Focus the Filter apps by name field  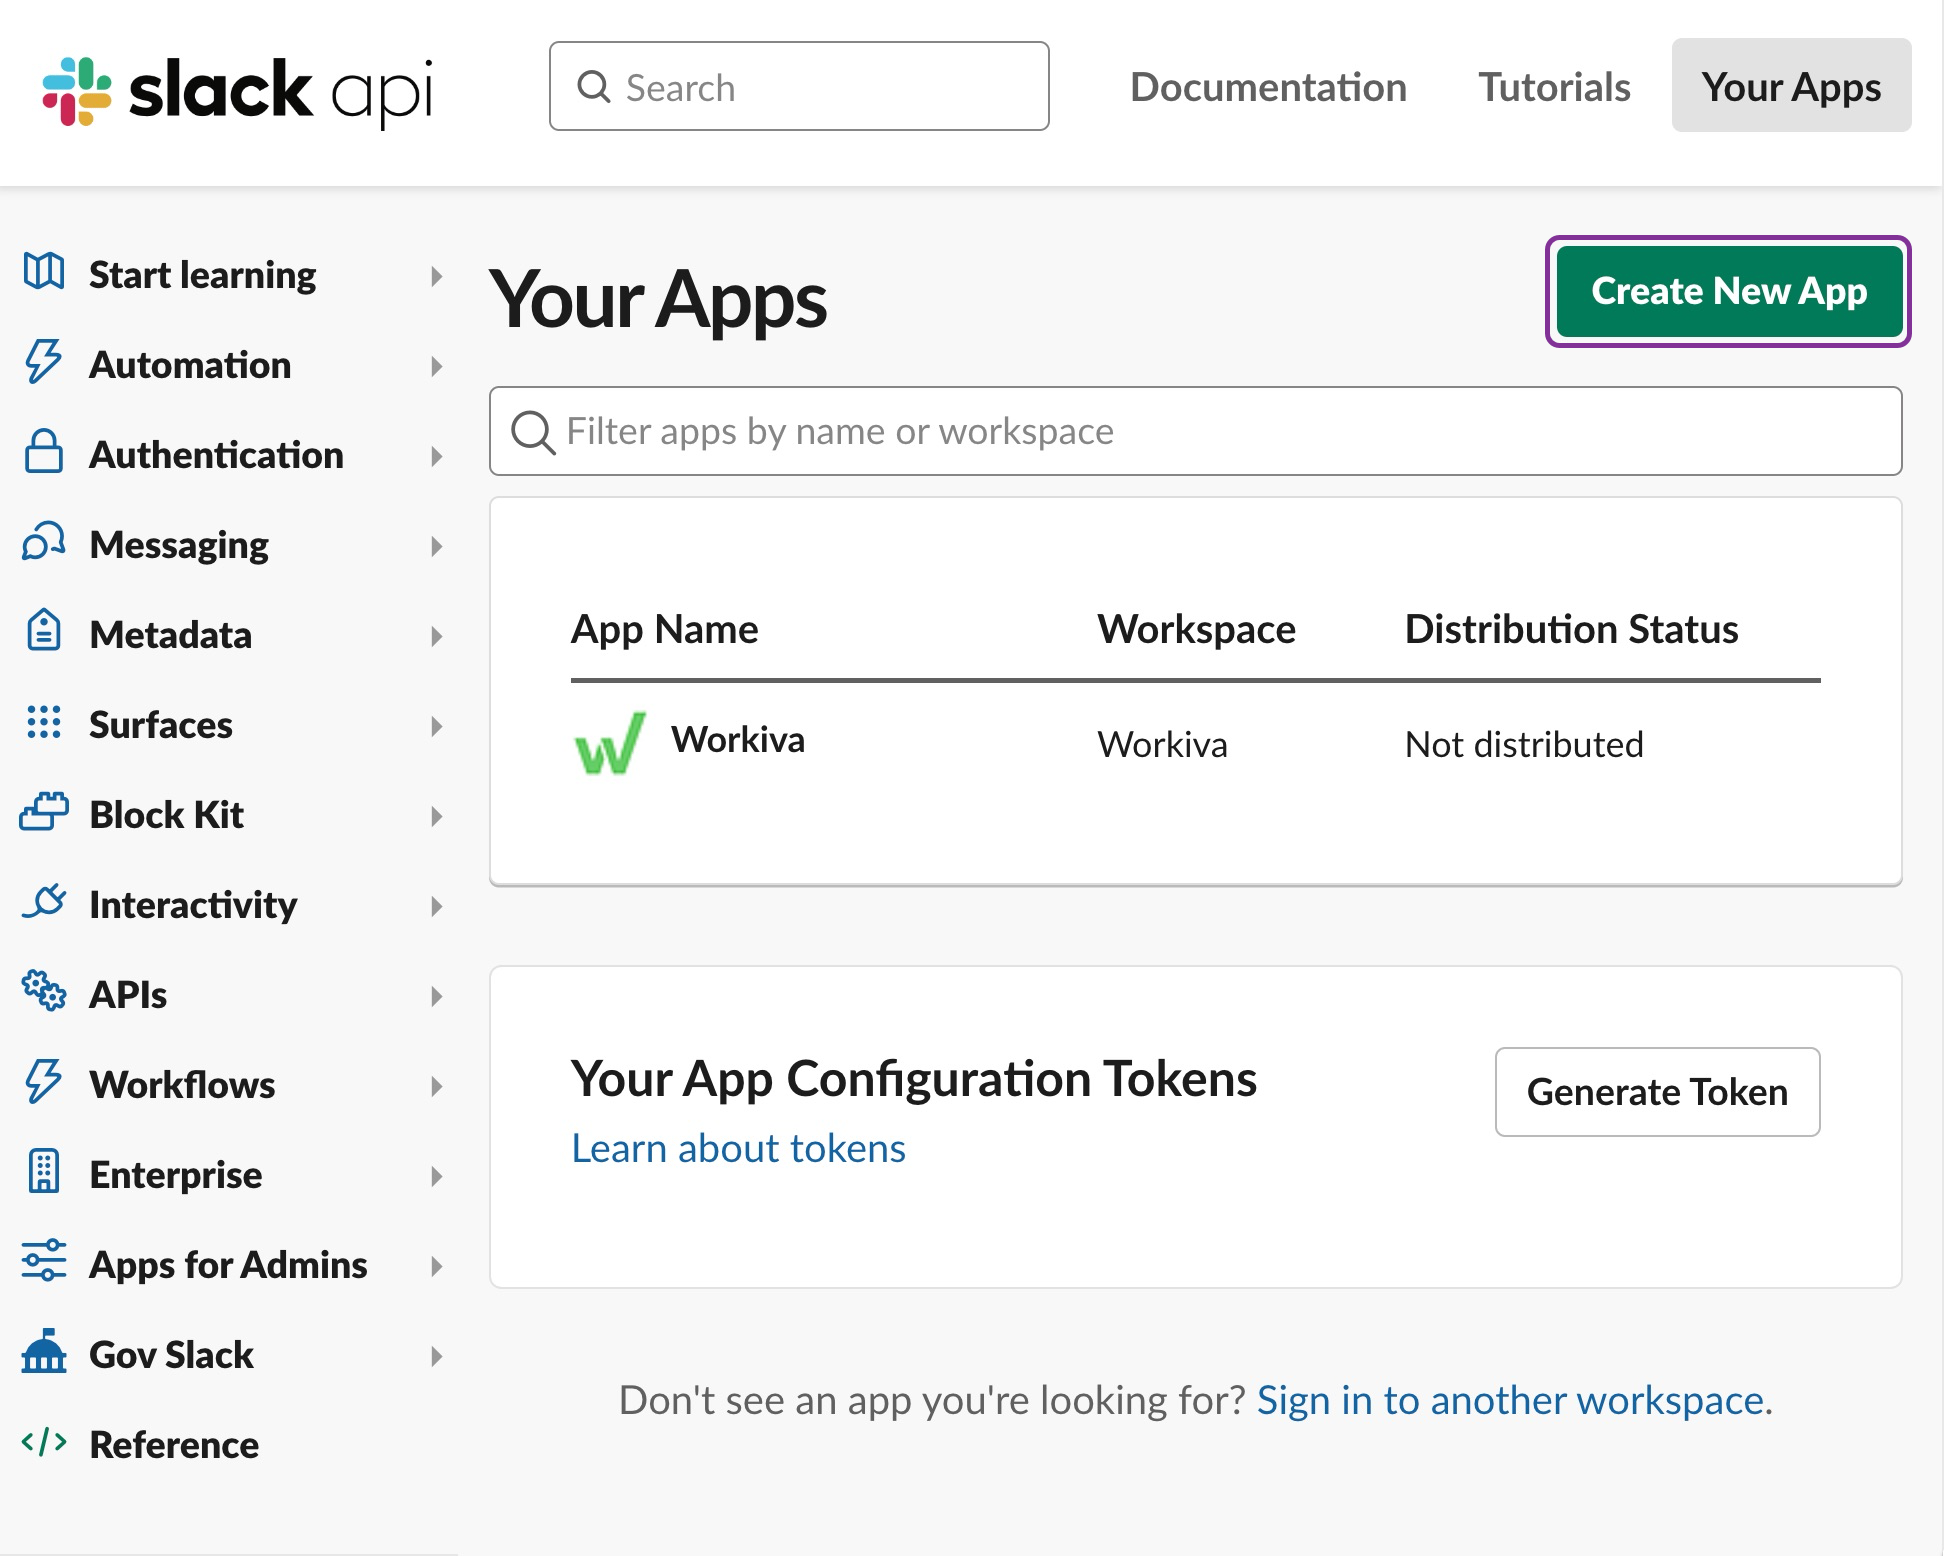(x=1196, y=431)
